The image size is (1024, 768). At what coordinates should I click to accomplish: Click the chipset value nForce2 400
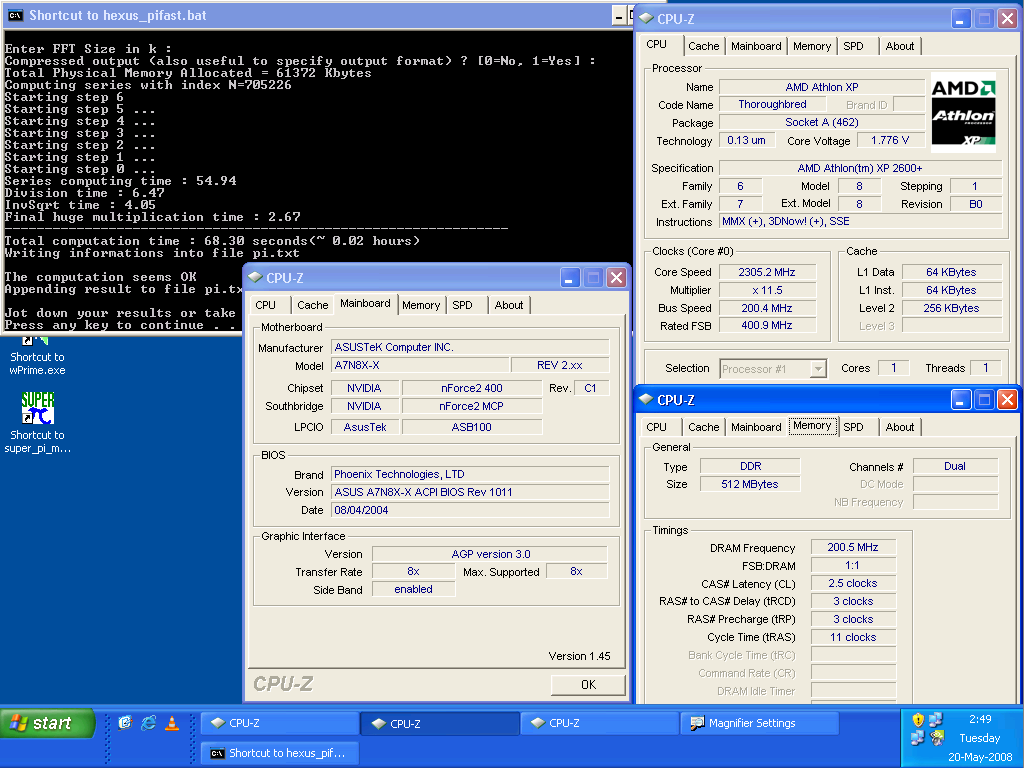(x=472, y=388)
